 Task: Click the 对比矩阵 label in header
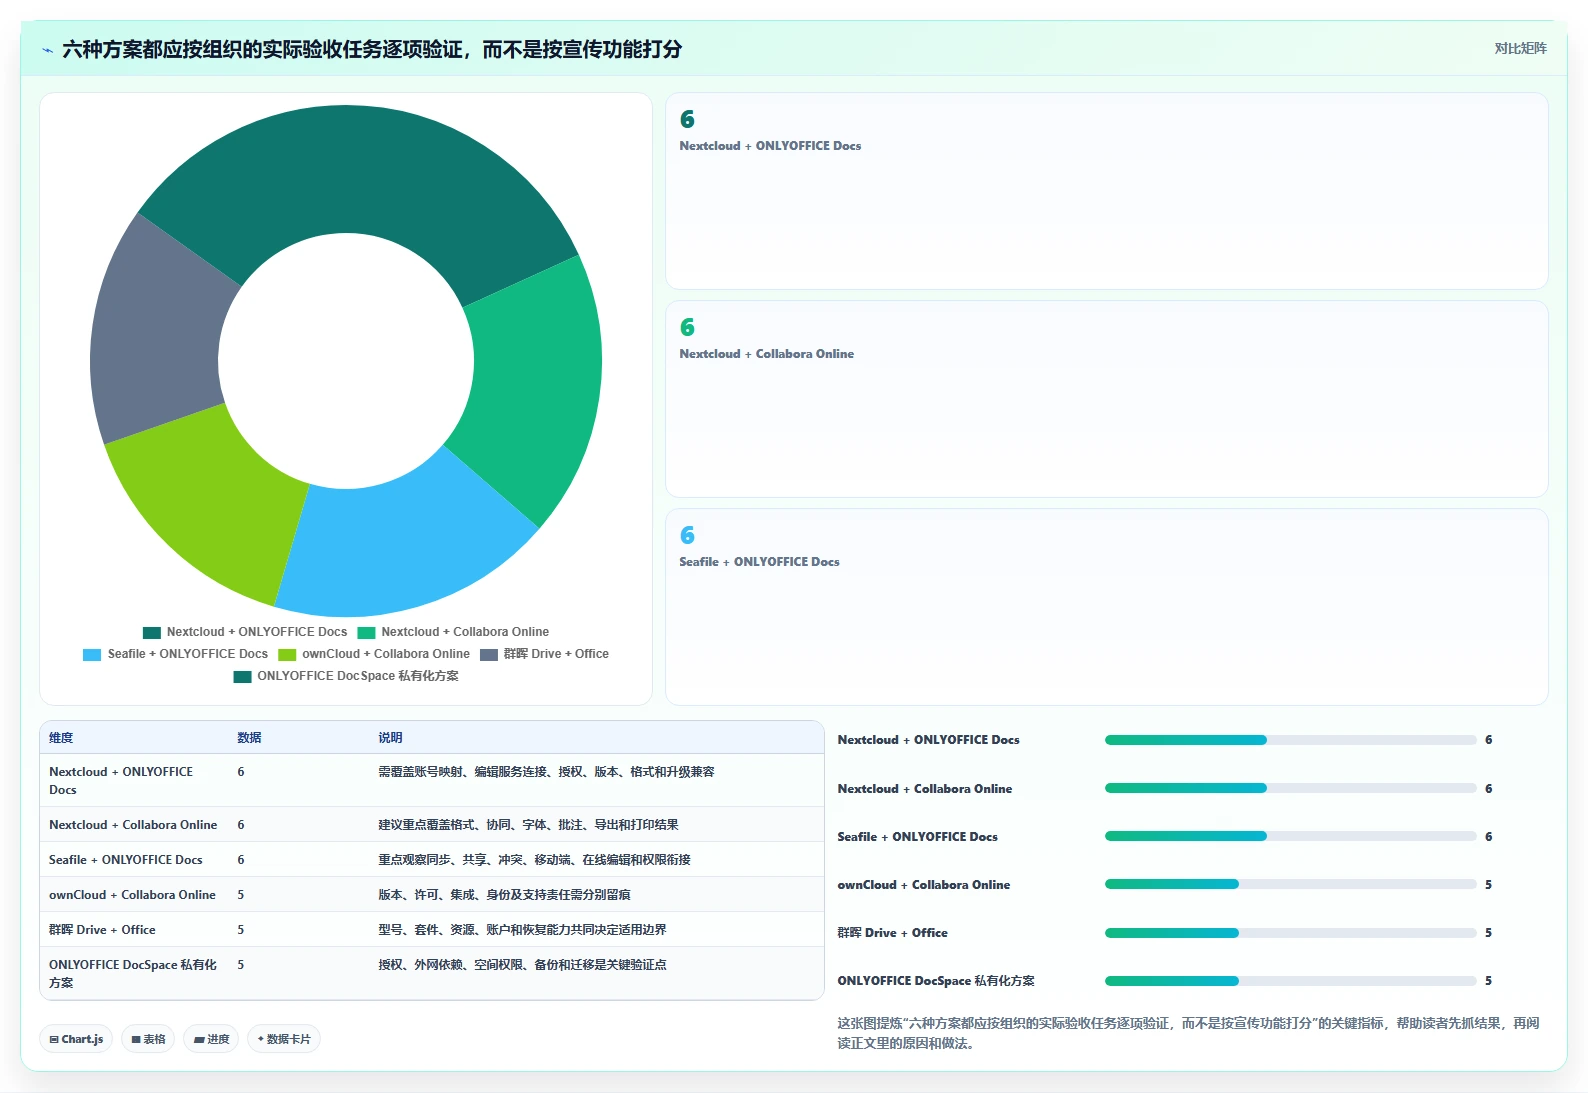pos(1520,48)
